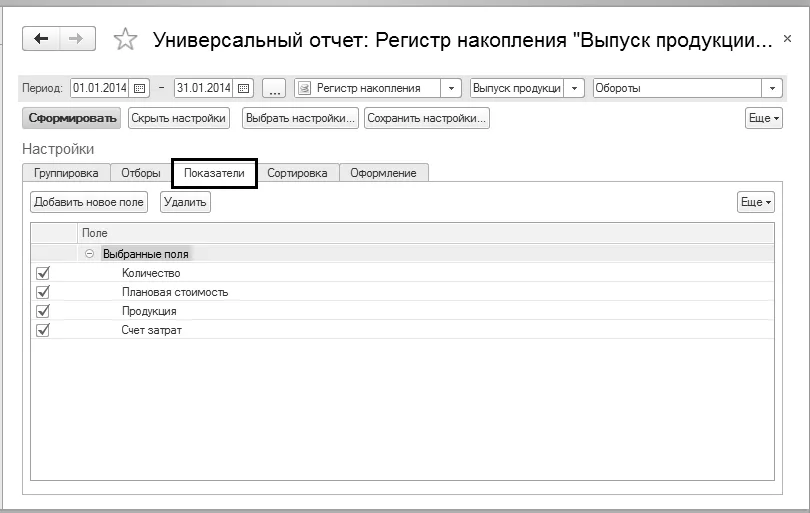Uncheck the Плановая стоимость checkbox
The width and height of the screenshot is (810, 513).
pos(43,292)
